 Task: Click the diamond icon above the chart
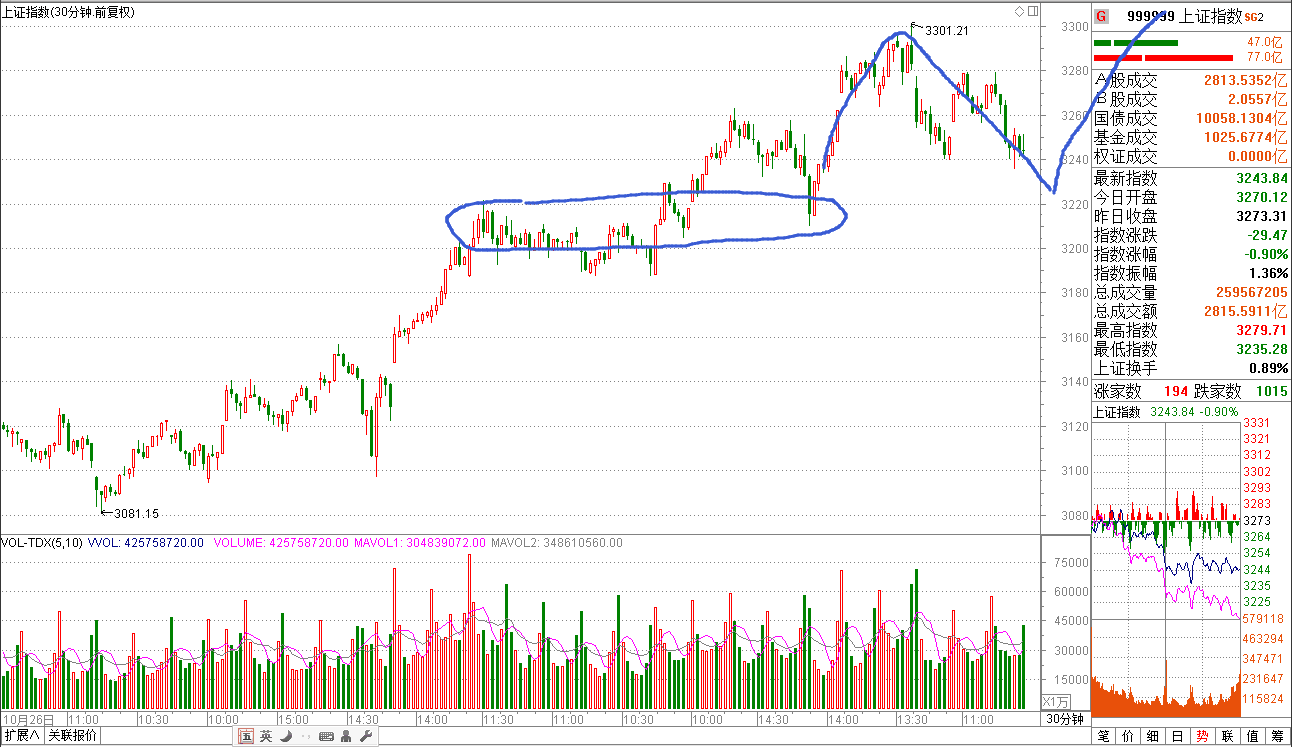[1019, 11]
